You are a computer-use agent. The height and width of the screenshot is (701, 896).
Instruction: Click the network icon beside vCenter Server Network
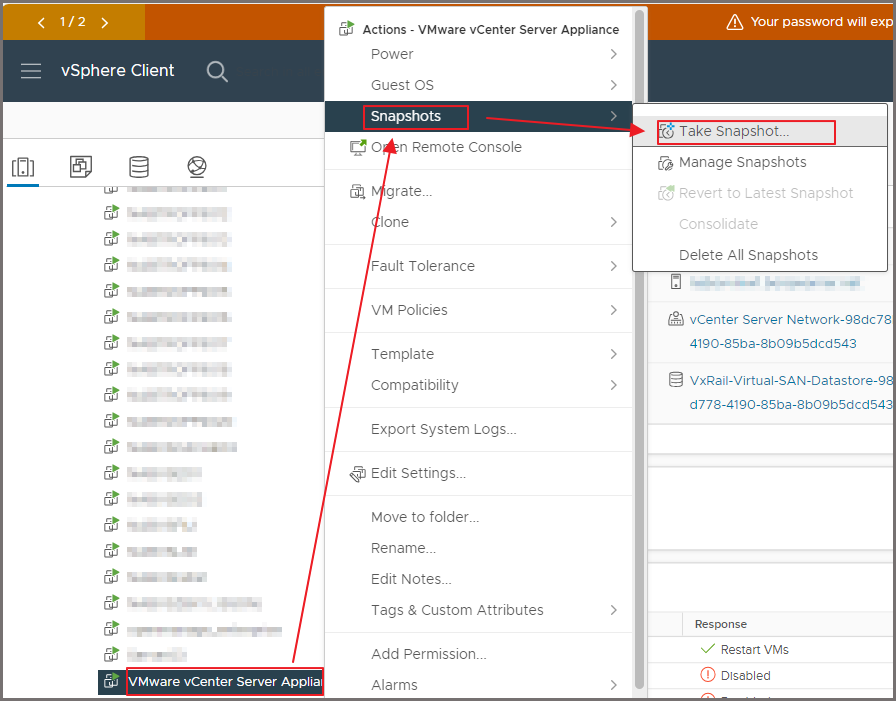[x=676, y=319]
